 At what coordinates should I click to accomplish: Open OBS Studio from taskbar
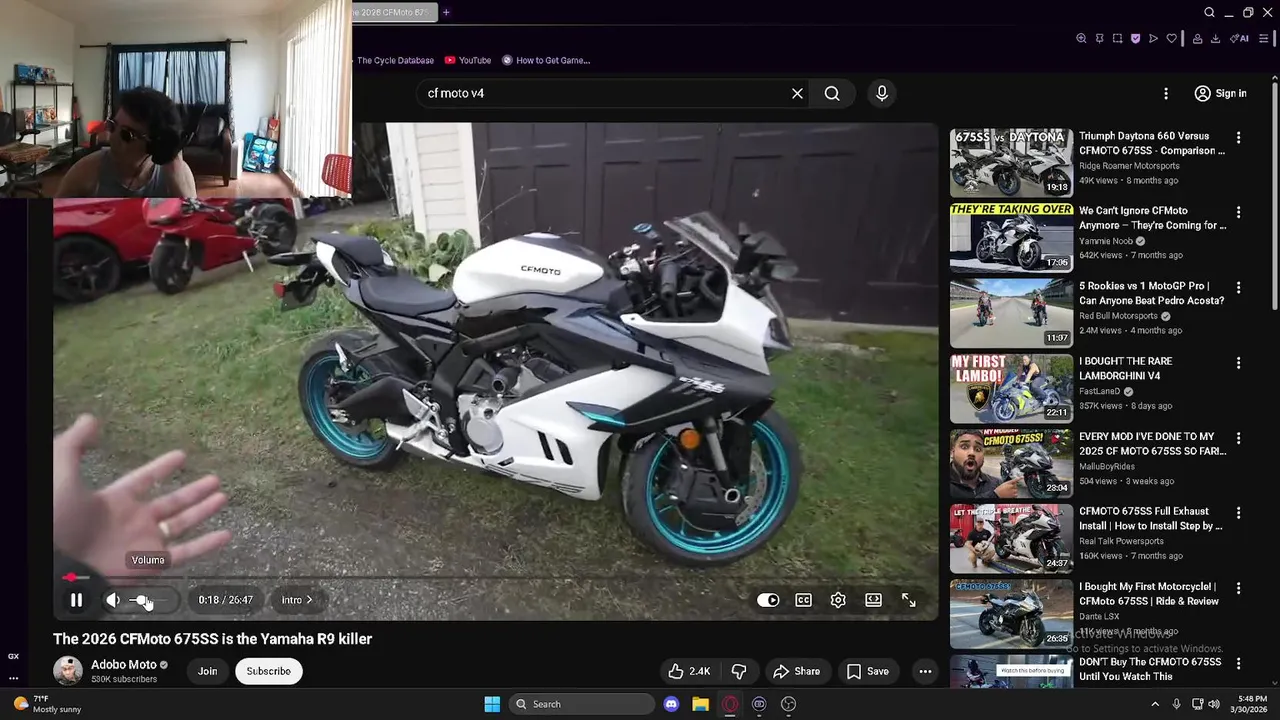pos(788,704)
